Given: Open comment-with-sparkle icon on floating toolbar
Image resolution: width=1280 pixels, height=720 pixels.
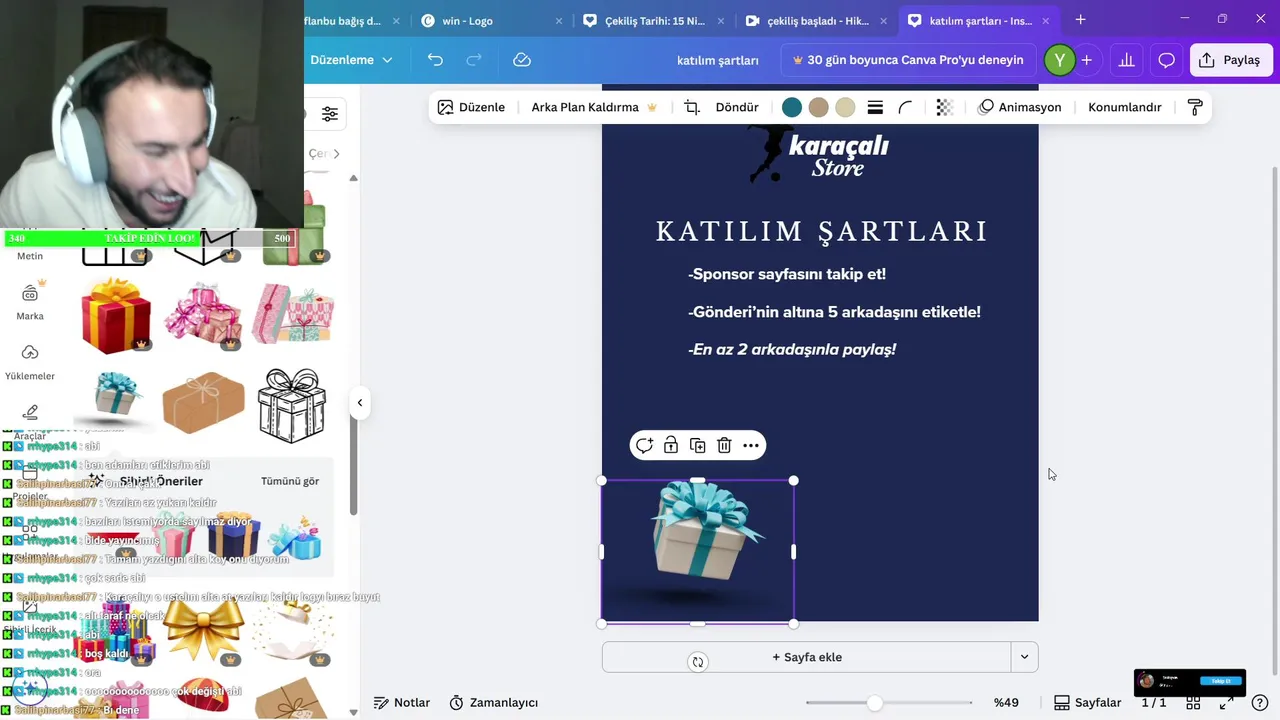Looking at the screenshot, I should coord(644,446).
